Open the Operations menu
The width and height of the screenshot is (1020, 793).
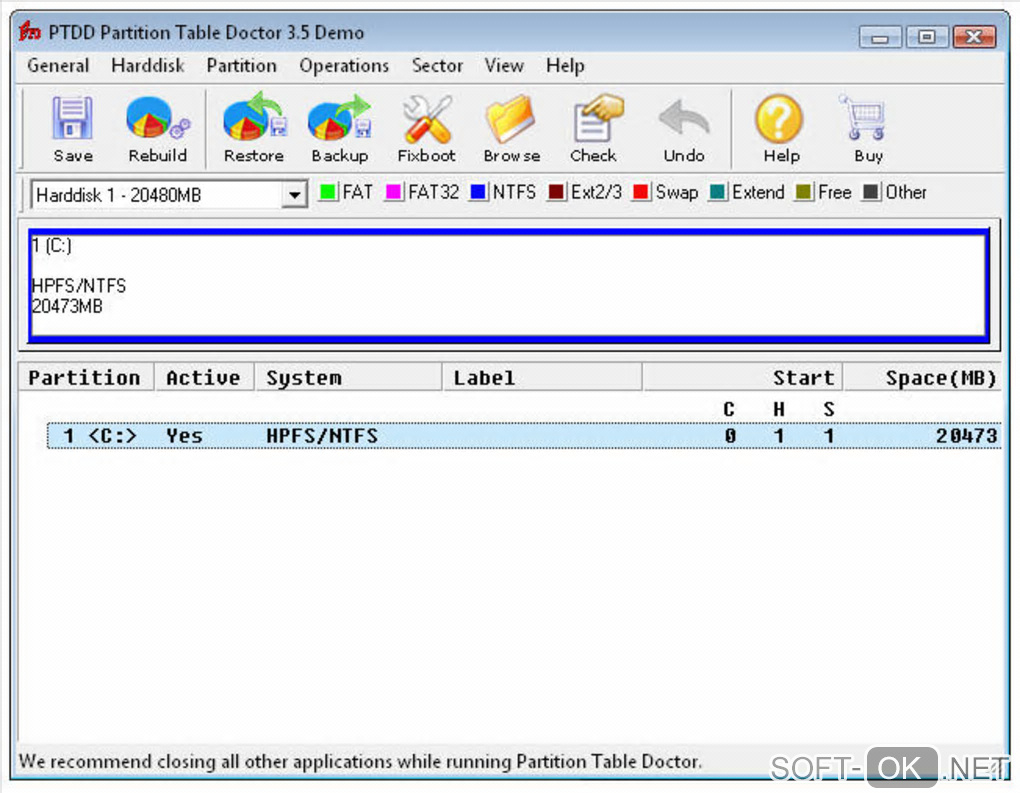pos(344,66)
